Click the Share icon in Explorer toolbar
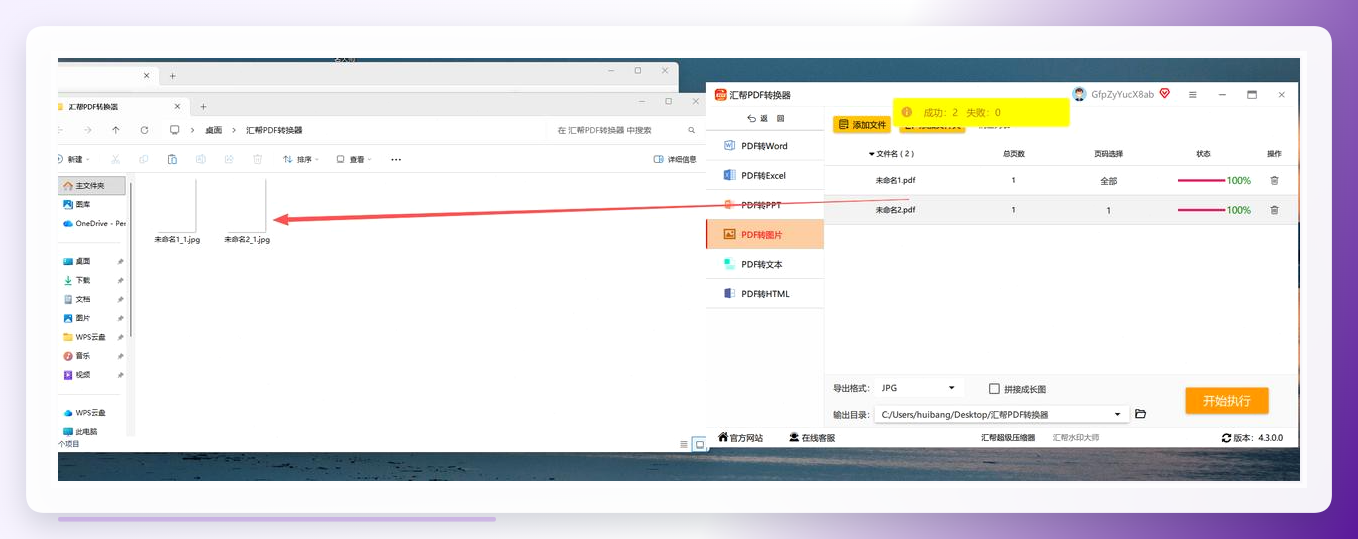The image size is (1358, 539). [x=229, y=159]
